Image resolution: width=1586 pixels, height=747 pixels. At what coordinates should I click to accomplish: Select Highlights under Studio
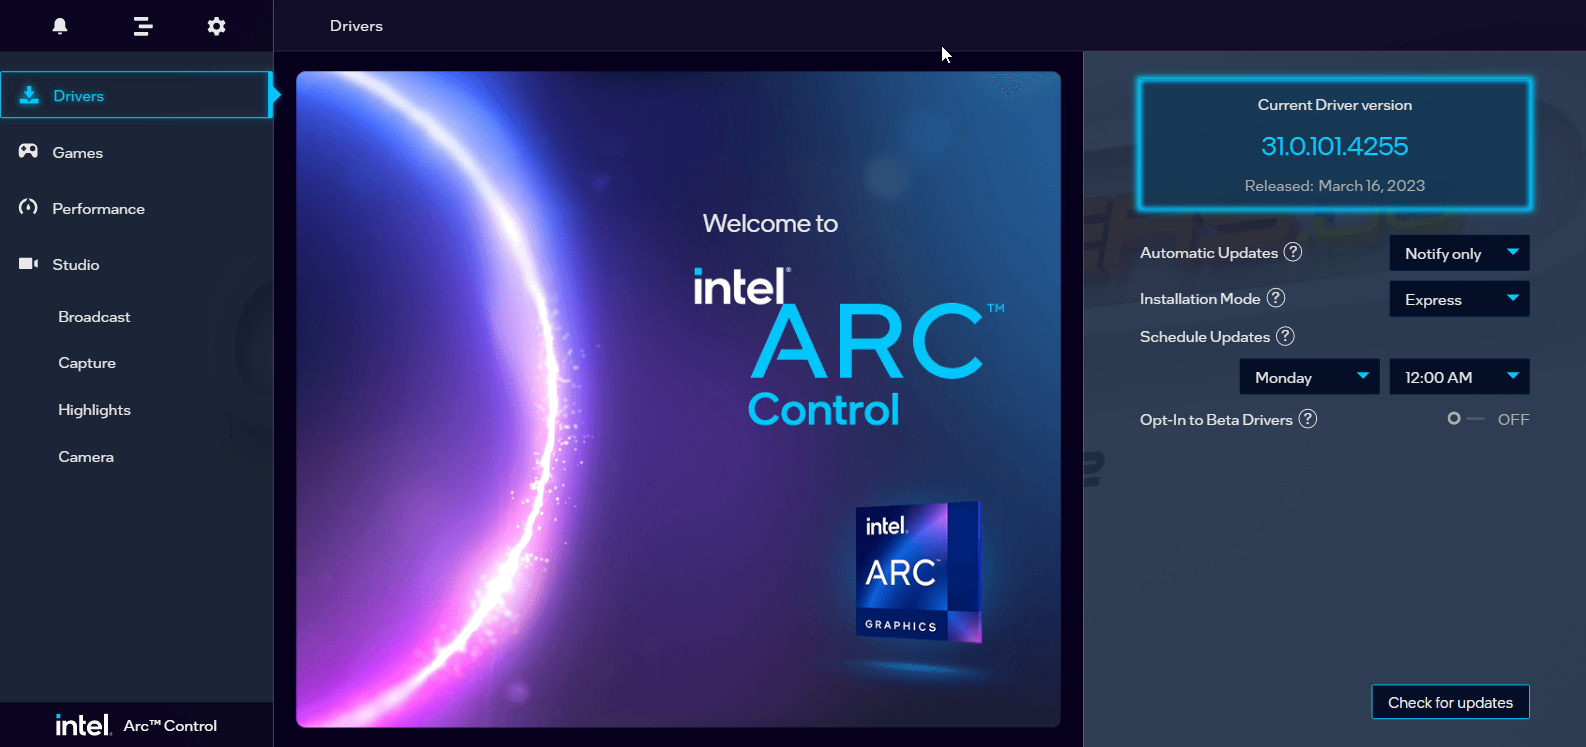94,410
